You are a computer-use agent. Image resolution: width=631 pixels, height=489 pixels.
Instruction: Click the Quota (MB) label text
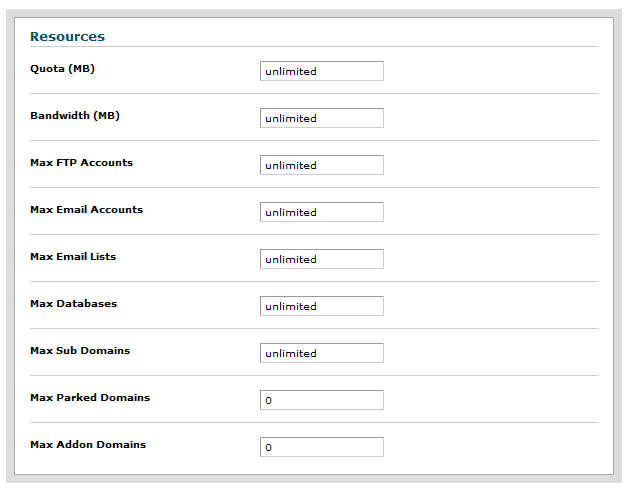(x=62, y=68)
